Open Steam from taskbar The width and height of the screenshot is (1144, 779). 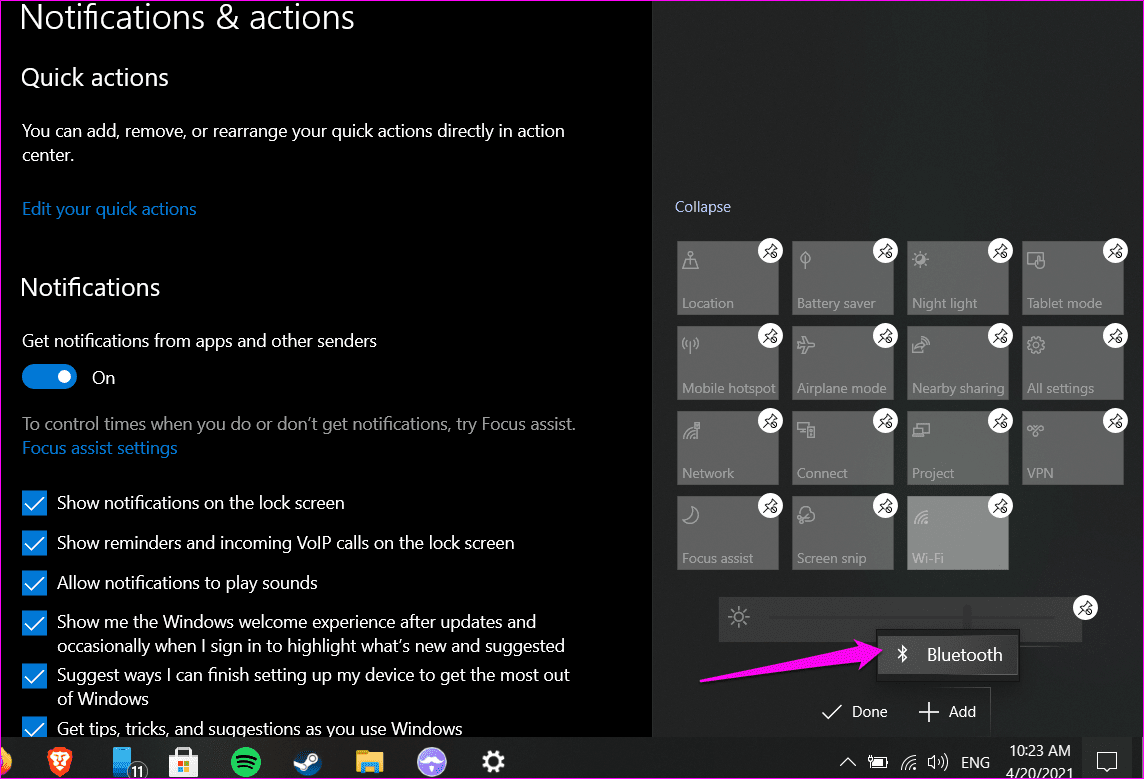[x=307, y=761]
